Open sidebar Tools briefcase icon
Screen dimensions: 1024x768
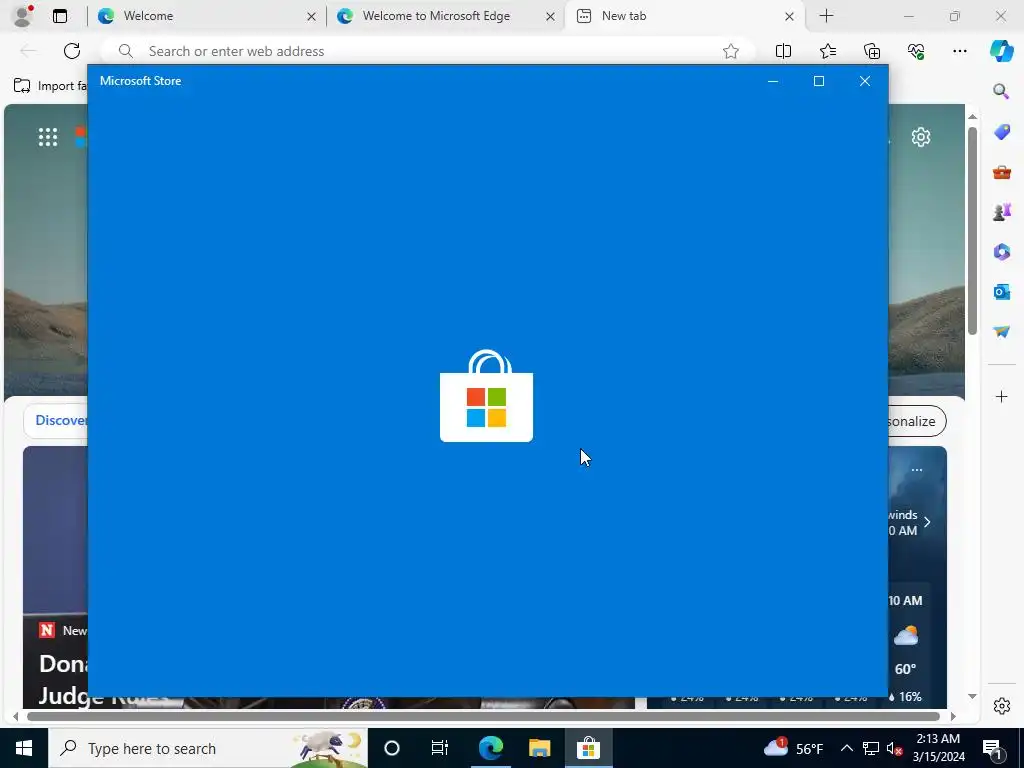point(1001,172)
